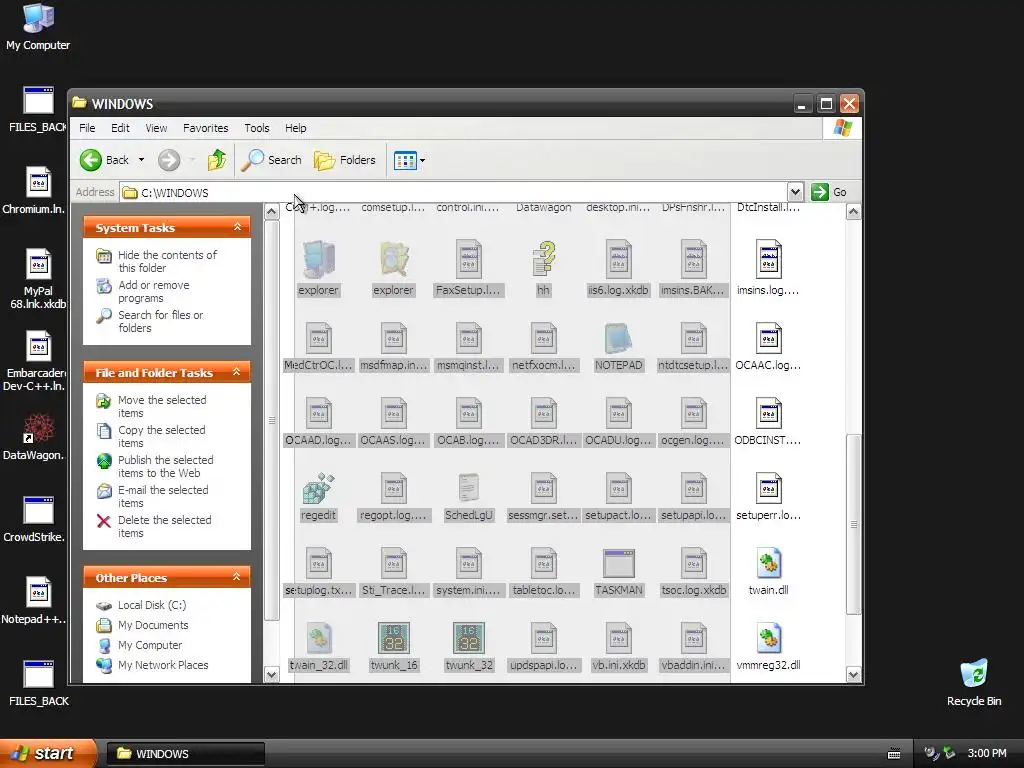The image size is (1024, 768).
Task: Click Publish the selected items to the Web
Action: 165,466
